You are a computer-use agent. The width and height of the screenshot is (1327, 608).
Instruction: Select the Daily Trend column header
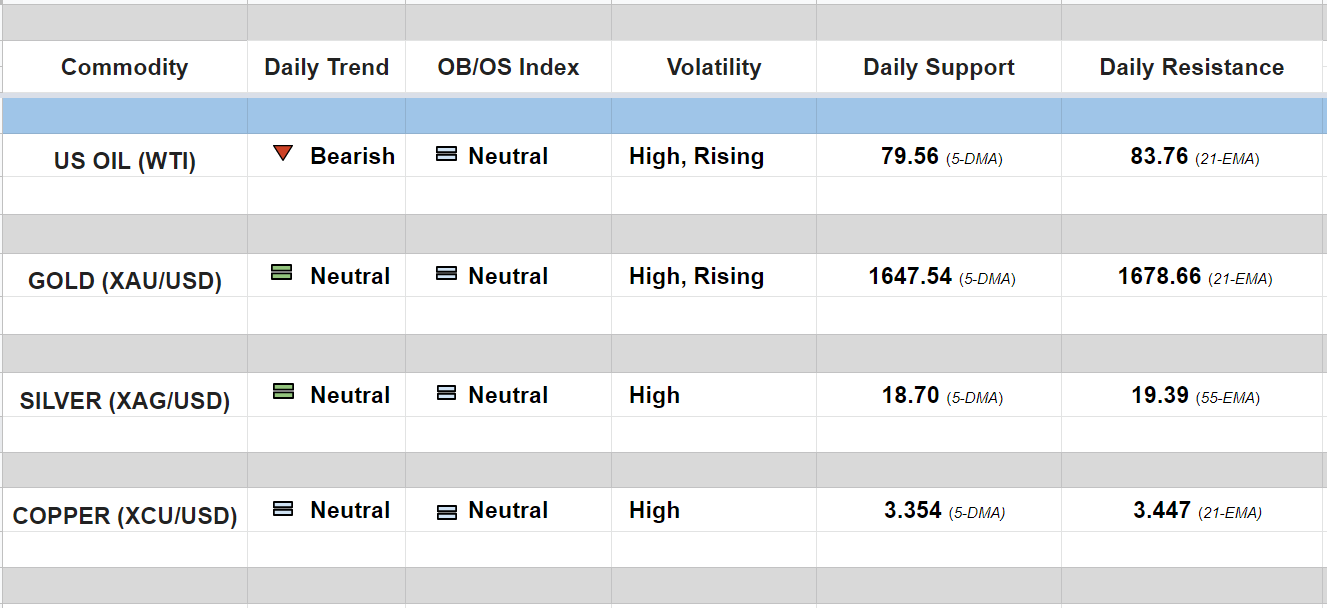(x=326, y=68)
